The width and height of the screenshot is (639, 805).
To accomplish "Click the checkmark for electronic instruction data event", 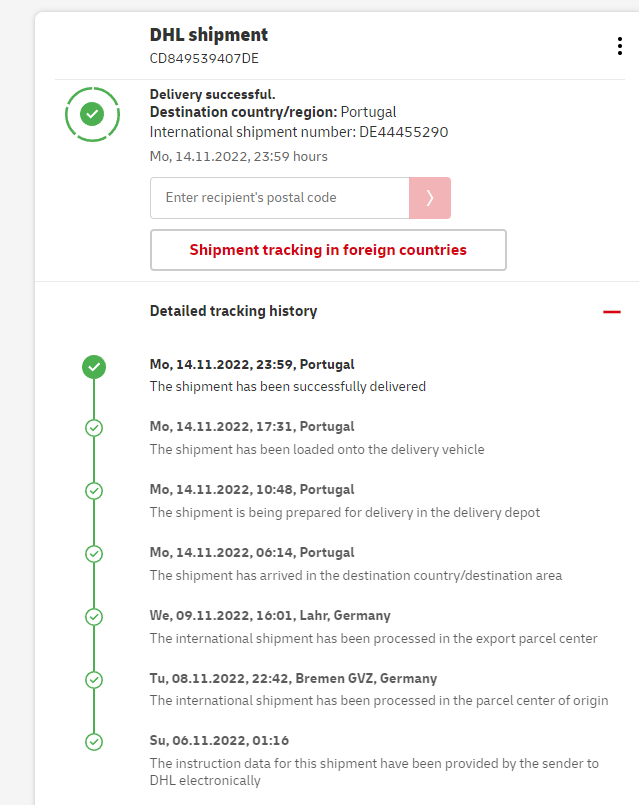I will (94, 742).
